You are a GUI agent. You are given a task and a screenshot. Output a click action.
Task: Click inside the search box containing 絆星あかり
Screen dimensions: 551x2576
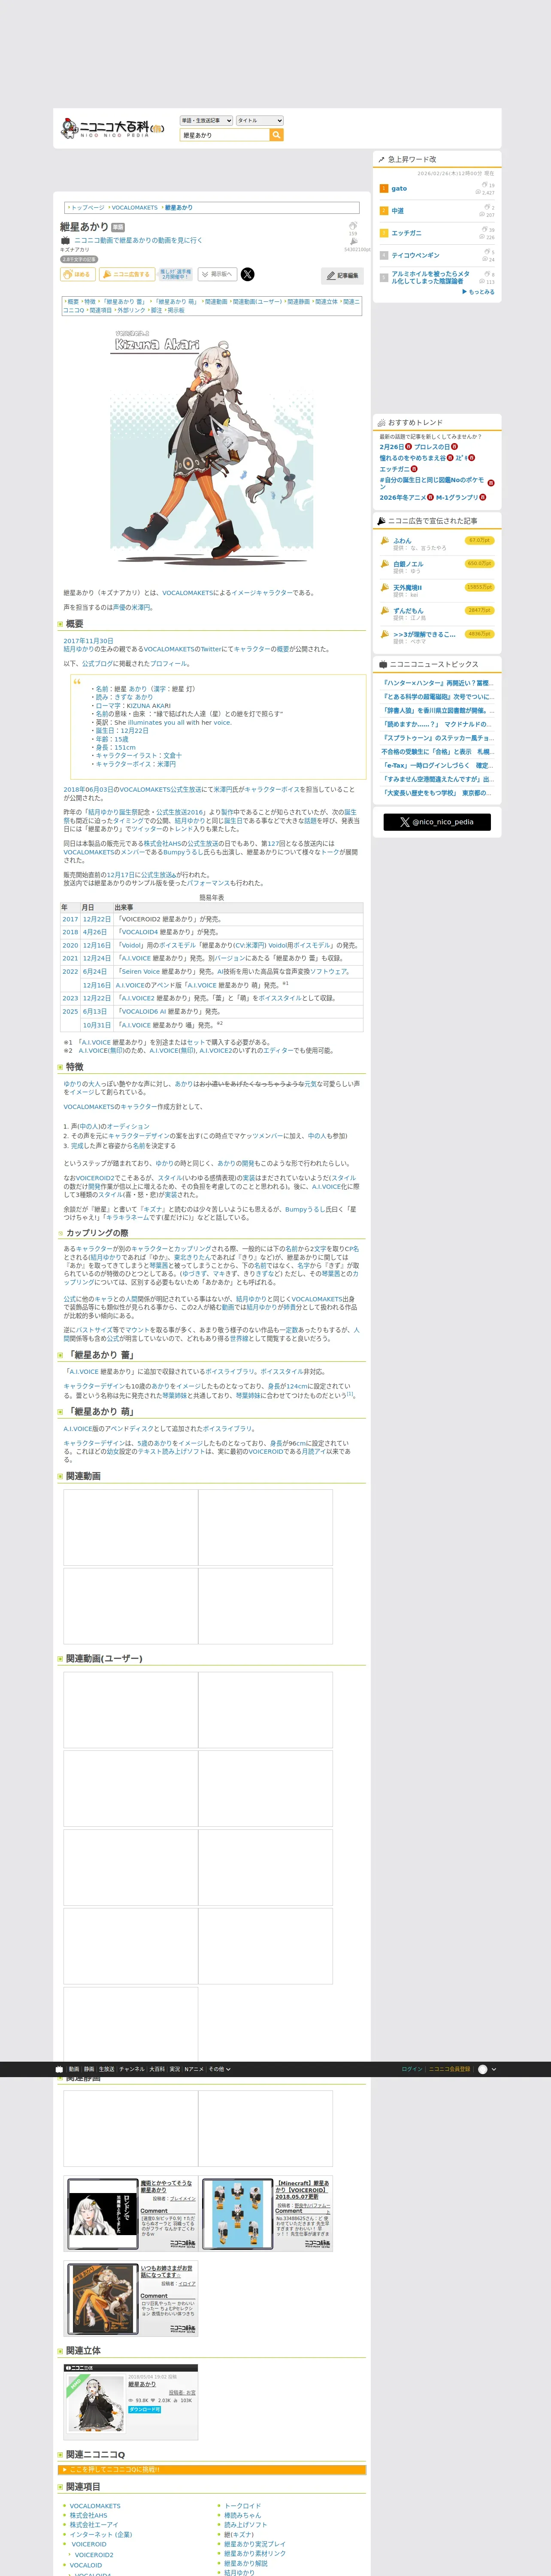coord(225,135)
